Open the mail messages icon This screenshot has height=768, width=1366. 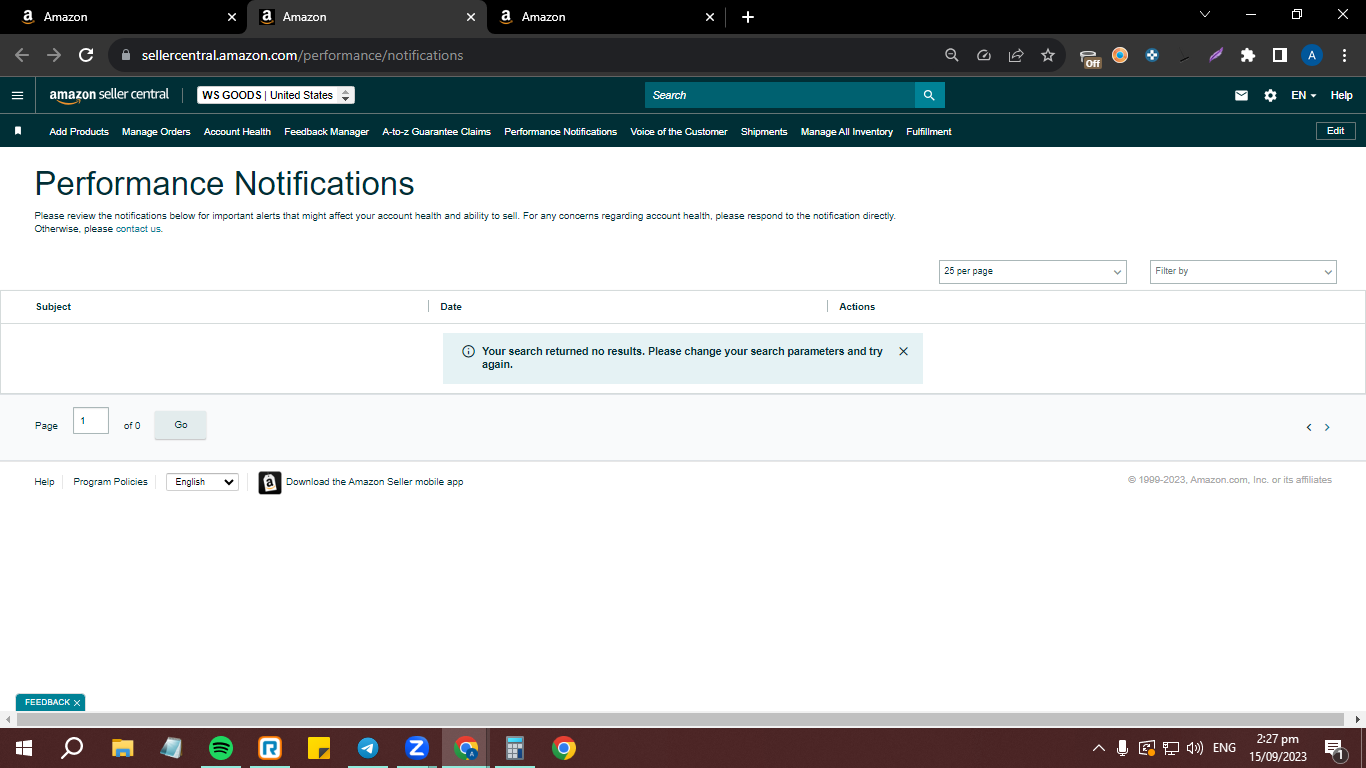coord(1241,95)
